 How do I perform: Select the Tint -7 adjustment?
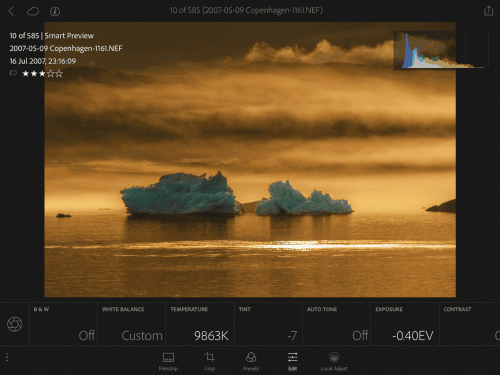268,324
